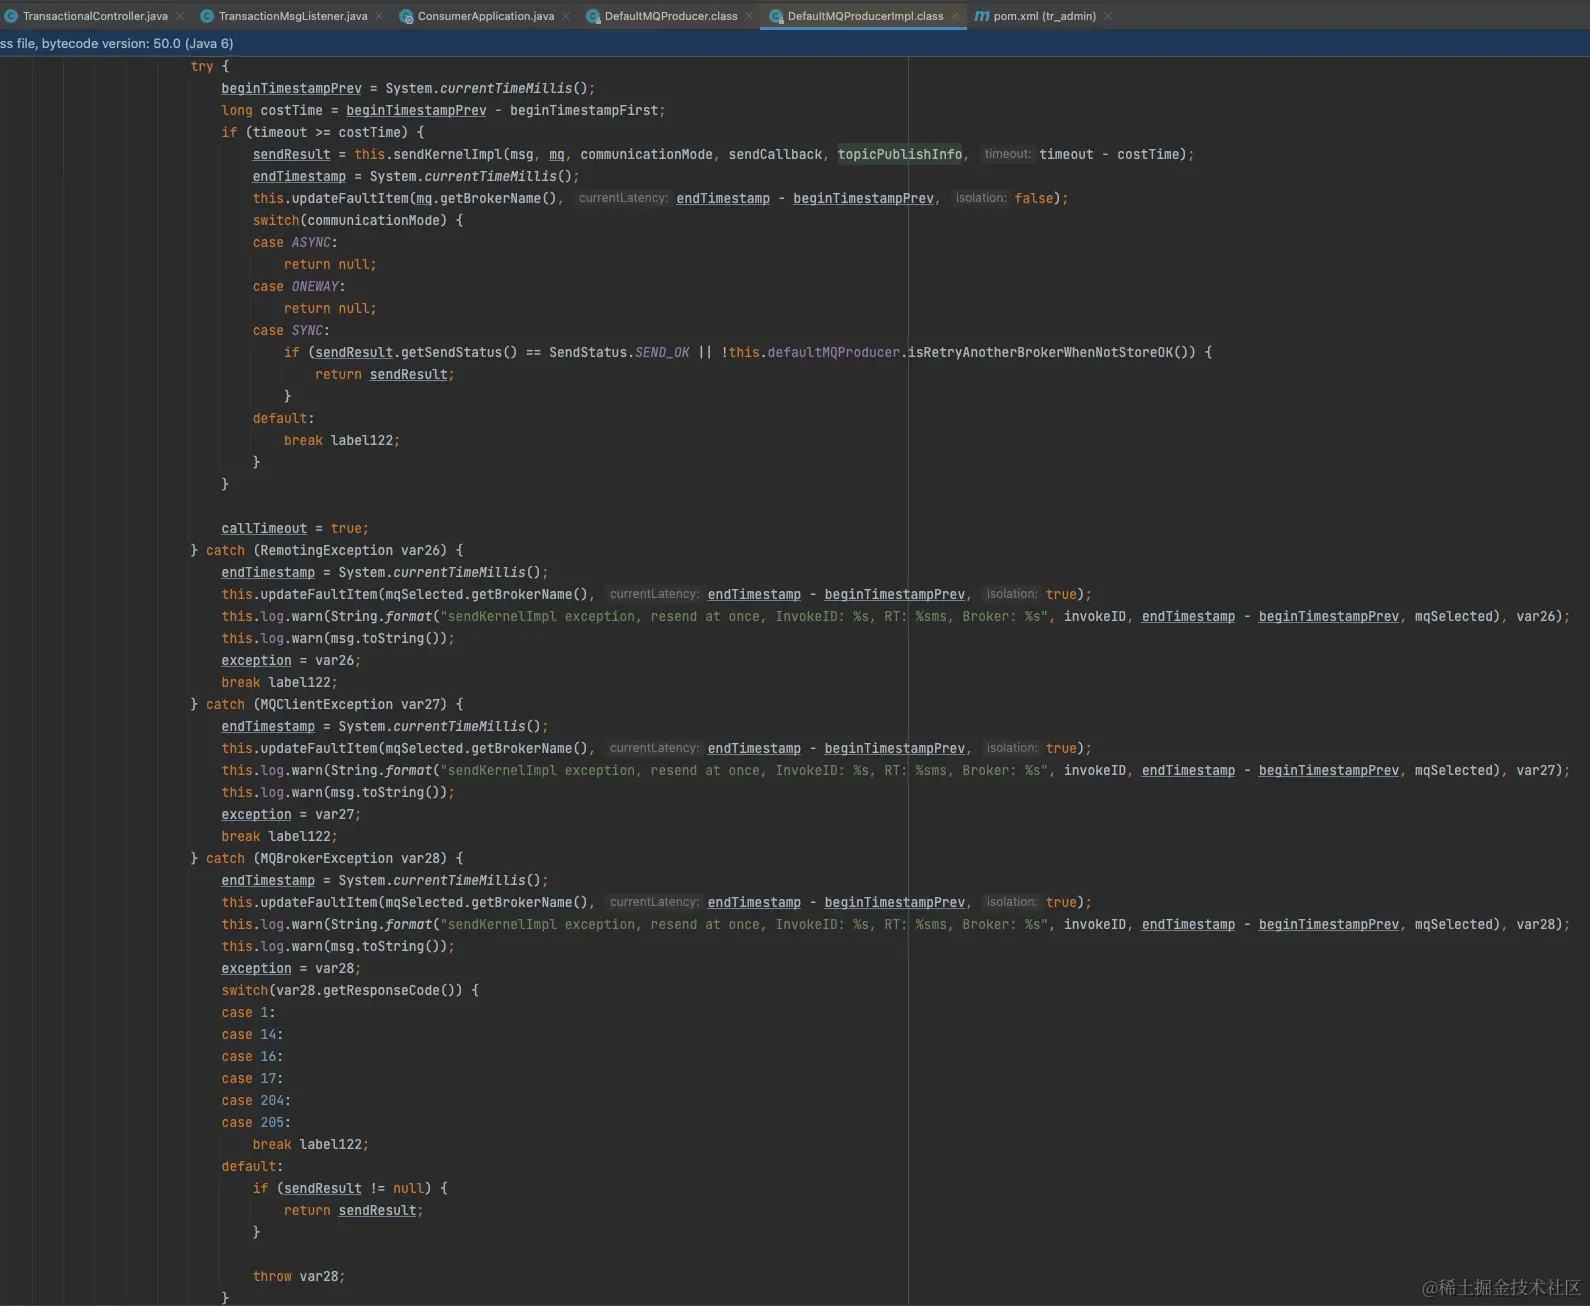Click RemotingException in the catch clause

(x=327, y=550)
